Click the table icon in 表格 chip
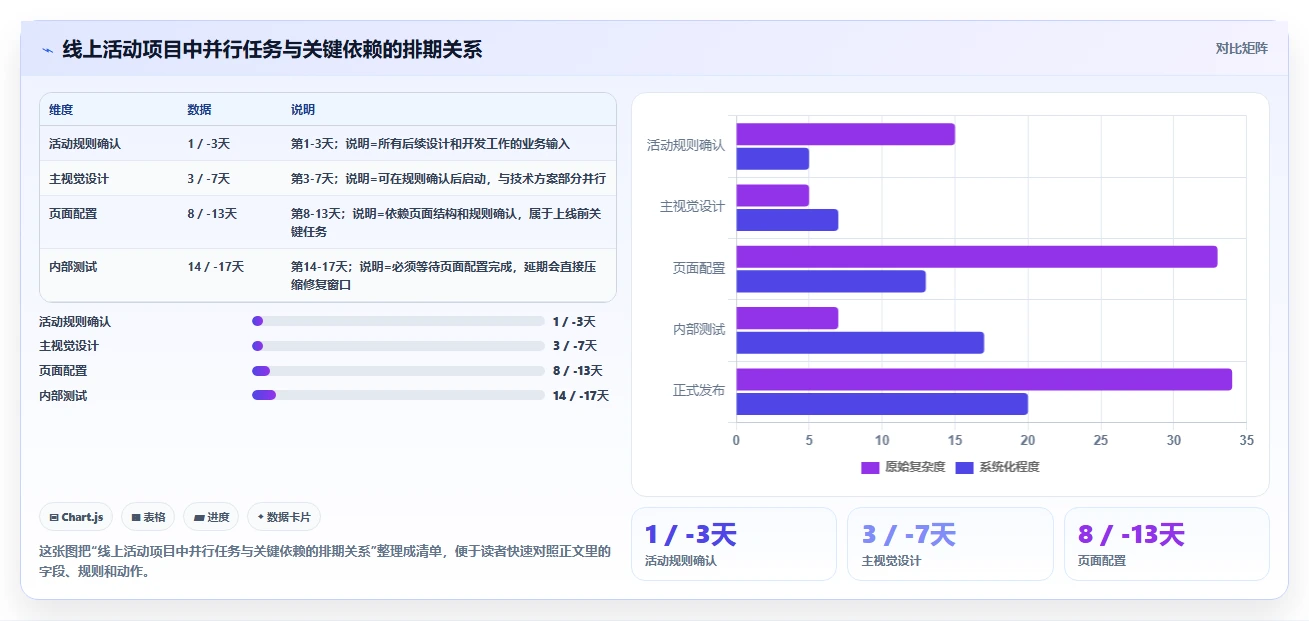This screenshot has height=621, width=1309. point(136,517)
